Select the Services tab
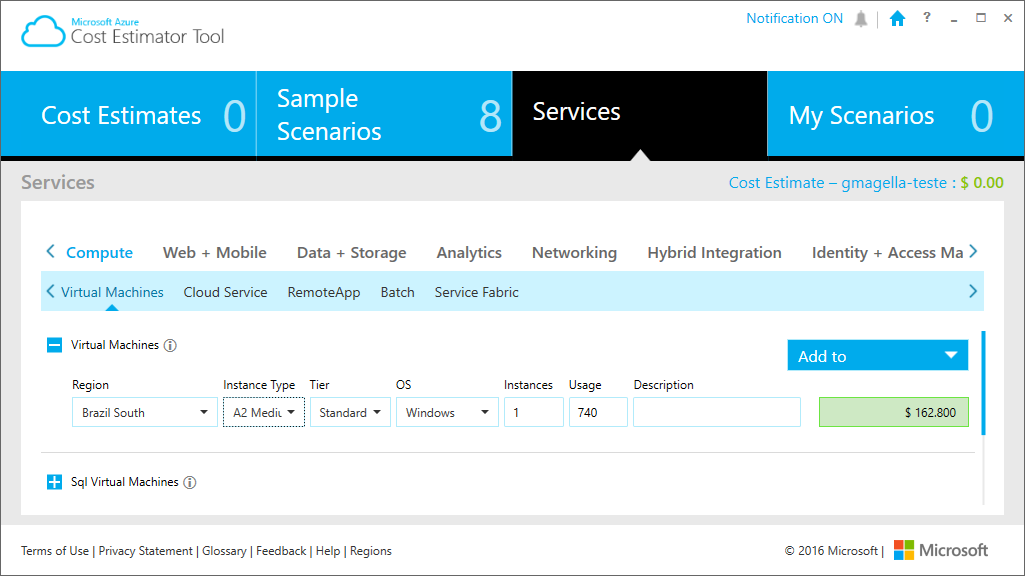The width and height of the screenshot is (1025, 576). (x=639, y=114)
